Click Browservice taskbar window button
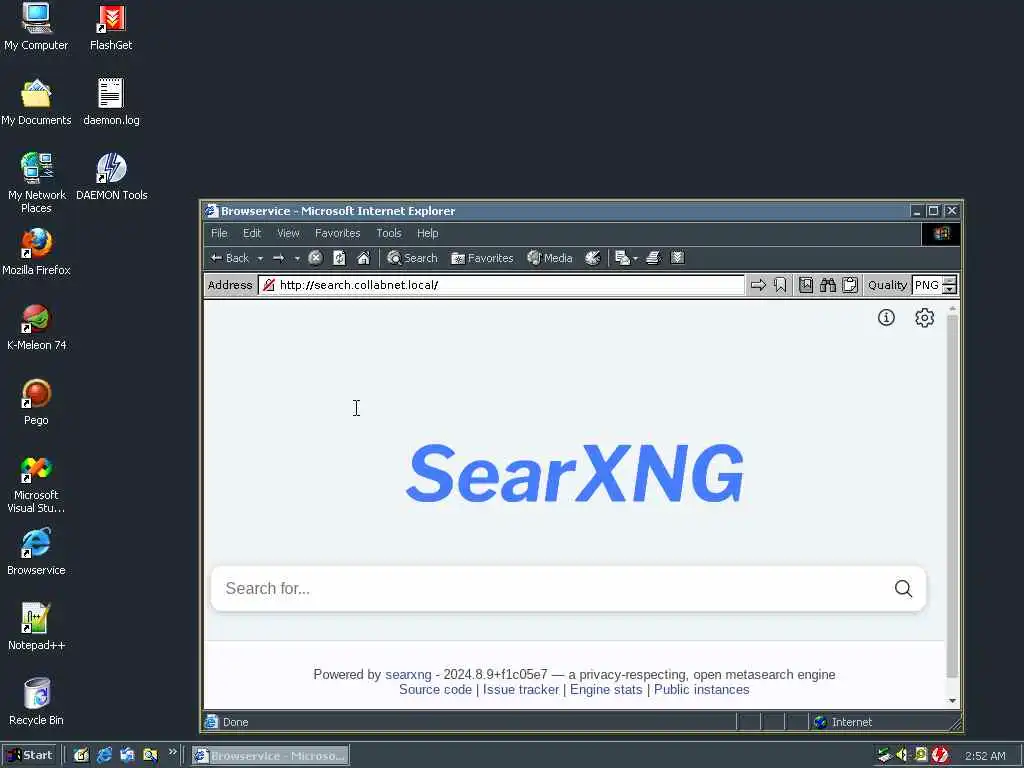The height and width of the screenshot is (768, 1024). click(270, 756)
